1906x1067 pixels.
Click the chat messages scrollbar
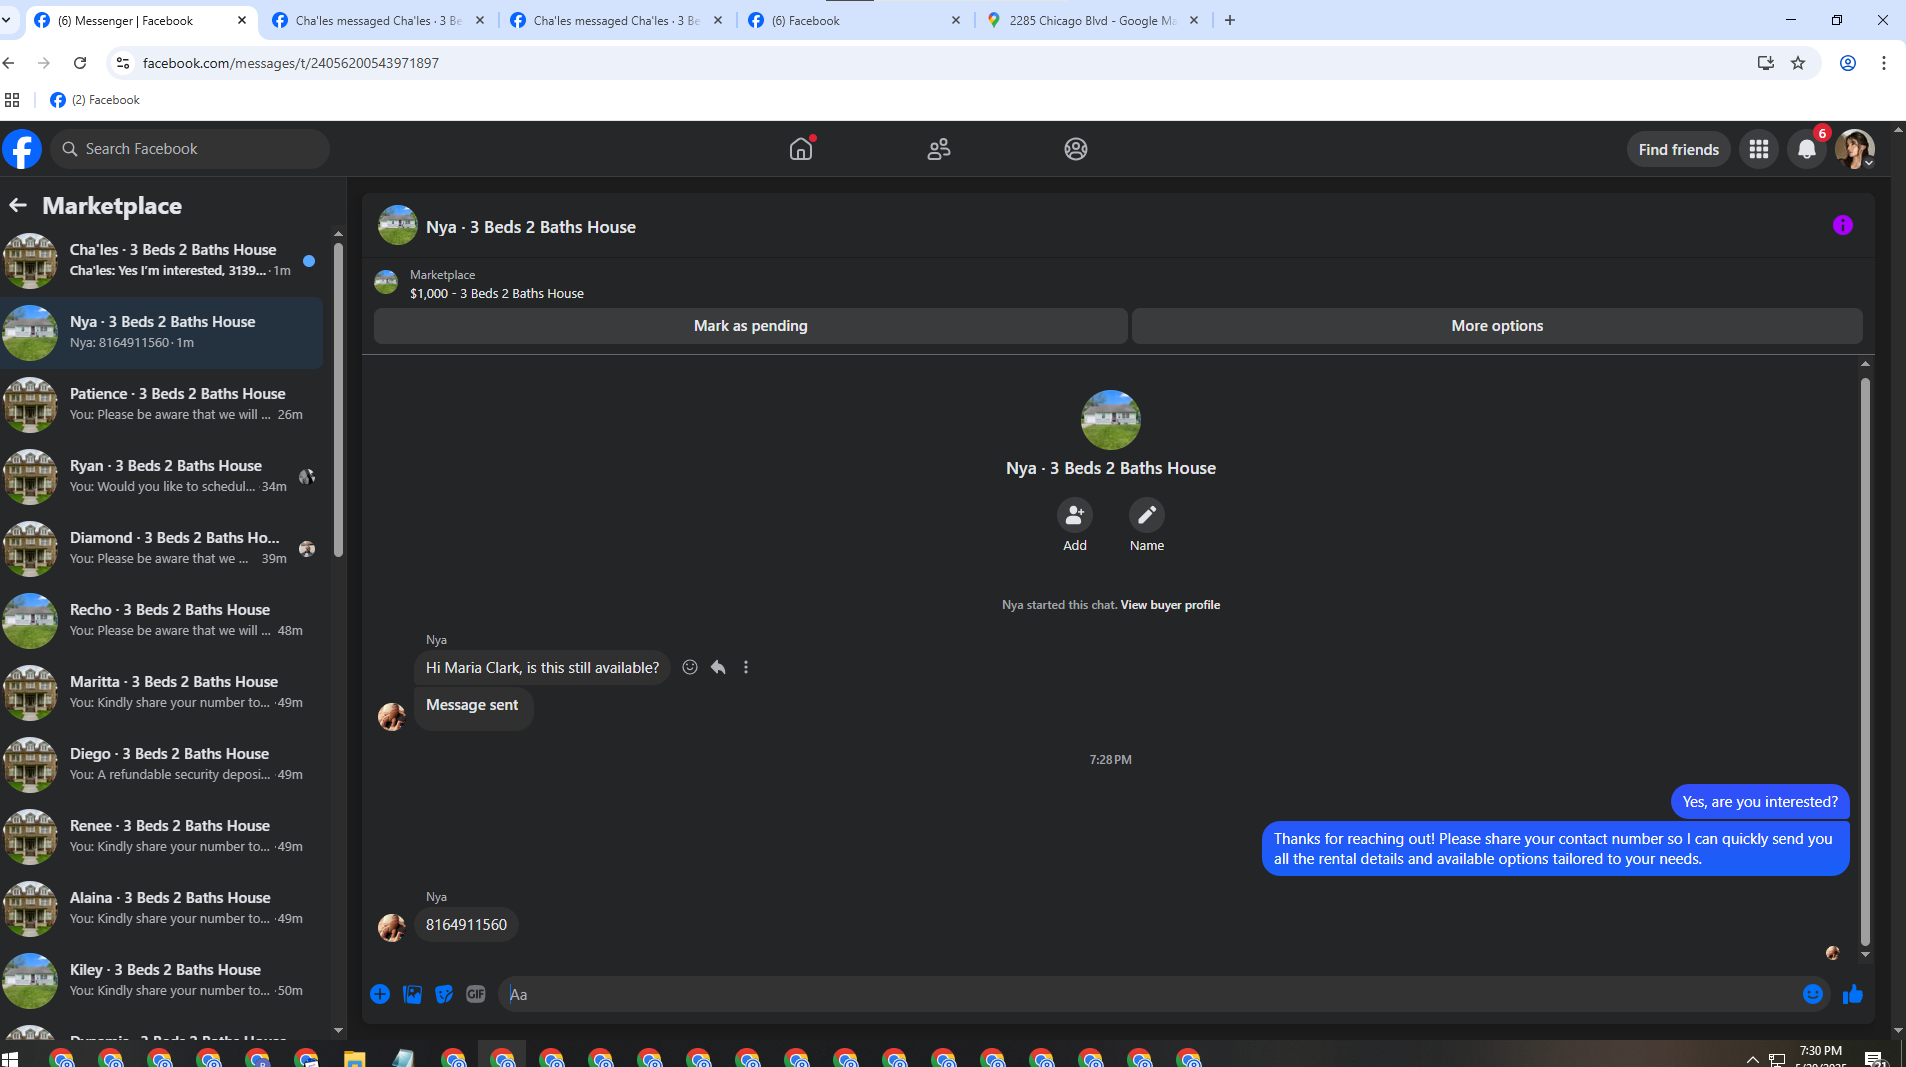tap(1865, 660)
